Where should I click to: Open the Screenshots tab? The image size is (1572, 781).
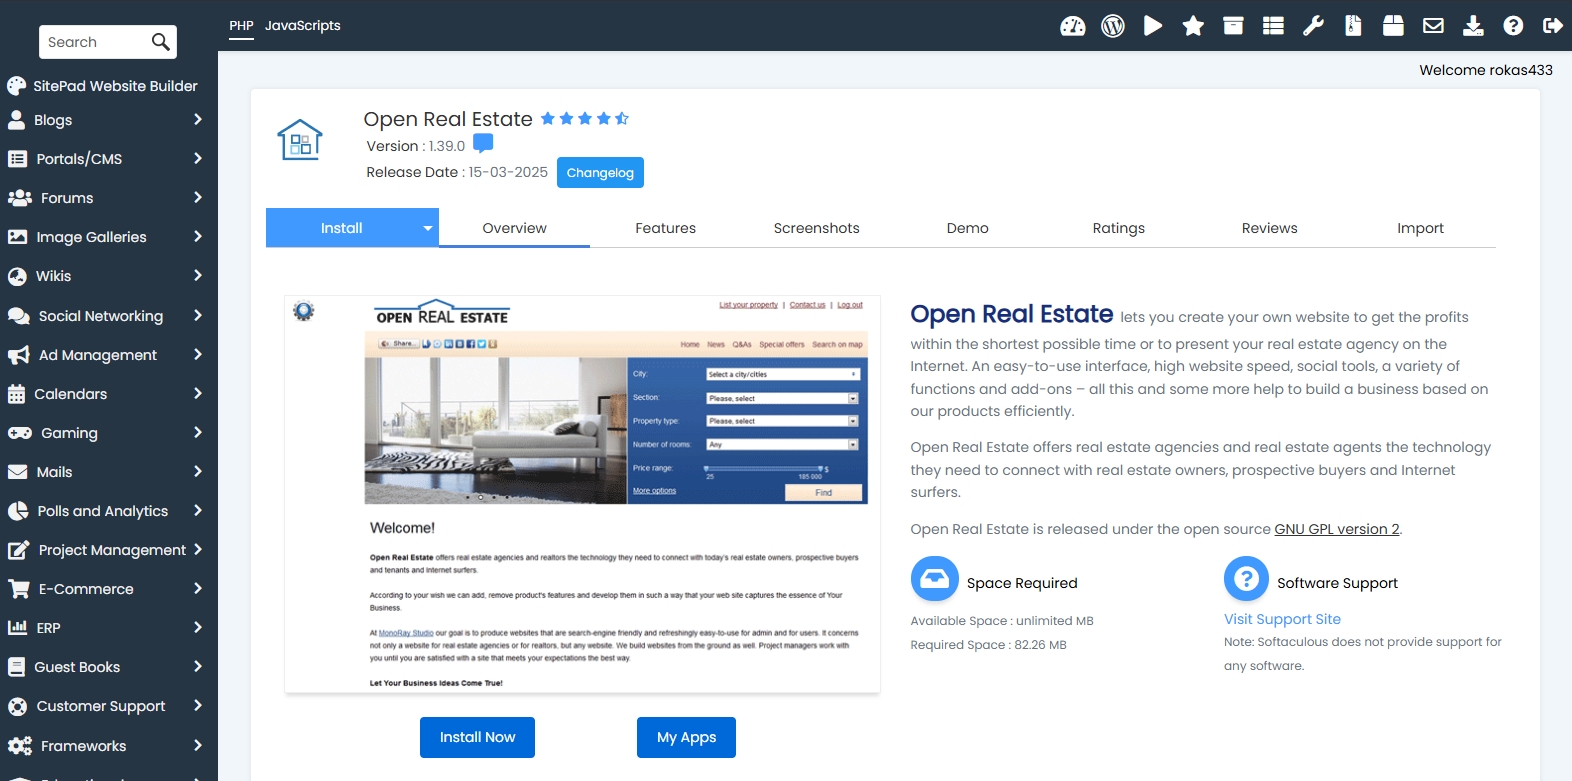tap(816, 228)
